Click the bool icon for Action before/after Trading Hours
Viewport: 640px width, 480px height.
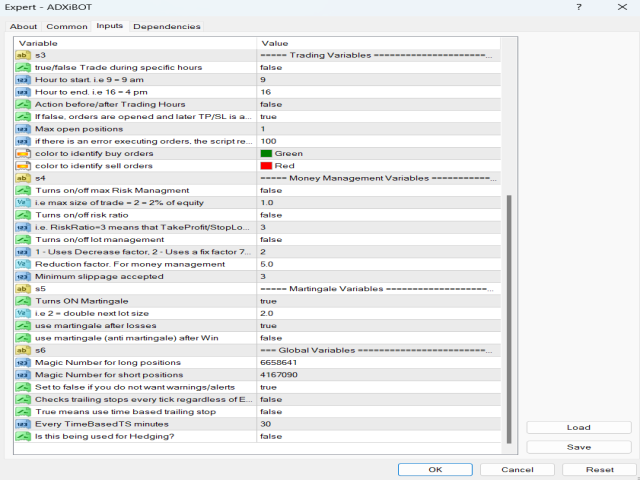tap(23, 104)
